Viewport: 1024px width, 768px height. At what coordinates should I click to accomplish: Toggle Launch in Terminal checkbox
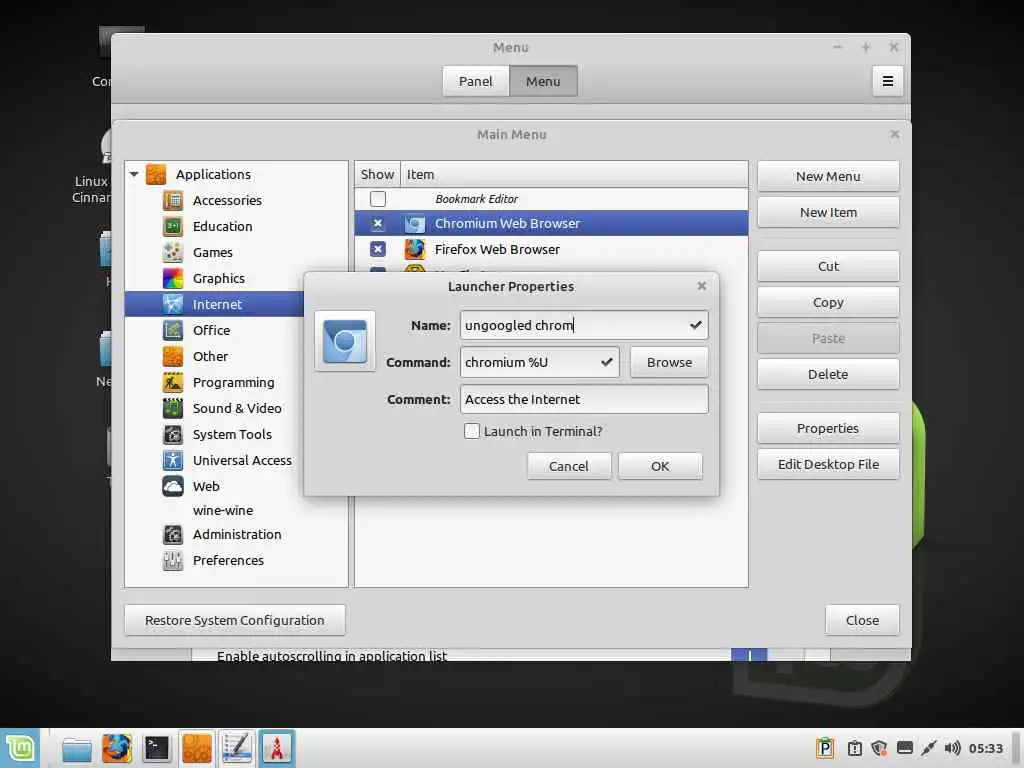[x=472, y=431]
